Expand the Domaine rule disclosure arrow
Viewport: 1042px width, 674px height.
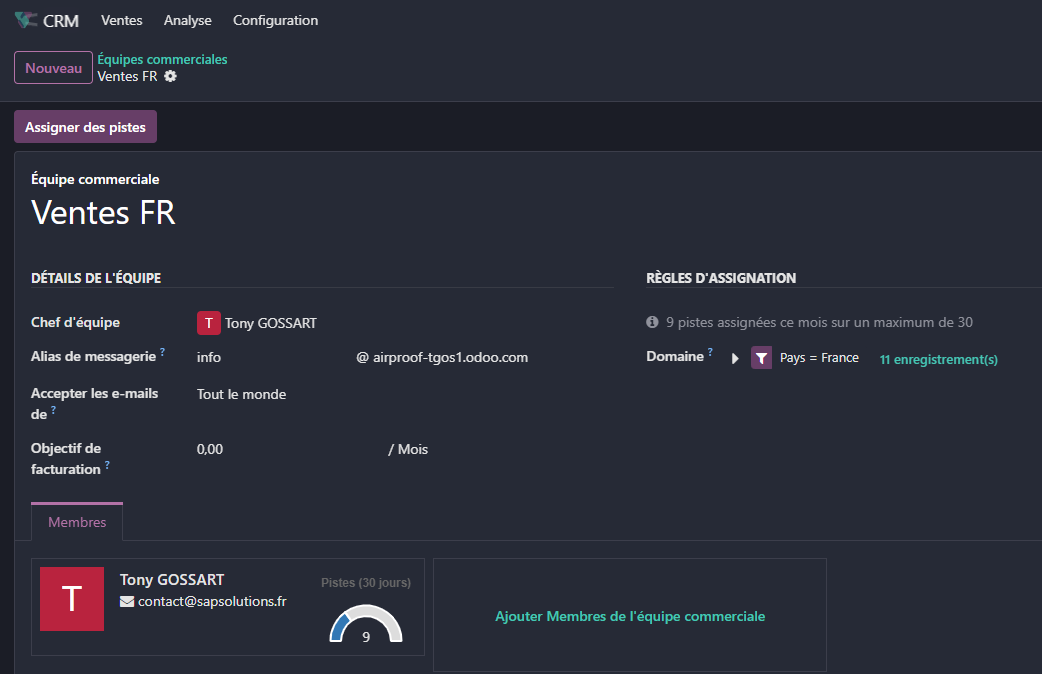coord(734,357)
